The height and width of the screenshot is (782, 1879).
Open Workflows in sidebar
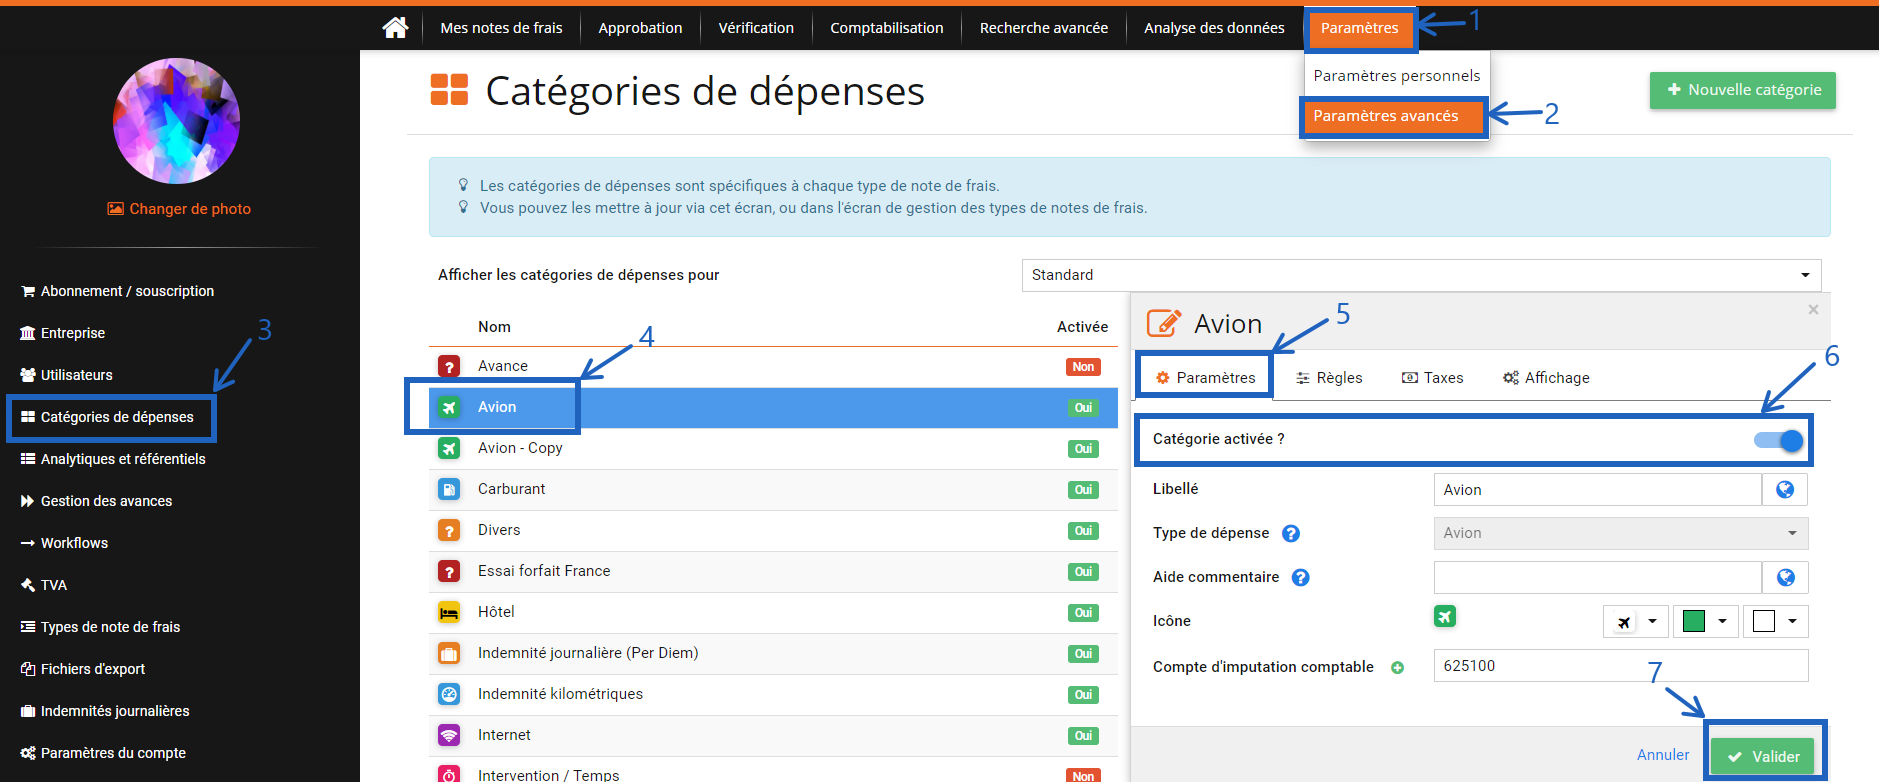coord(64,543)
